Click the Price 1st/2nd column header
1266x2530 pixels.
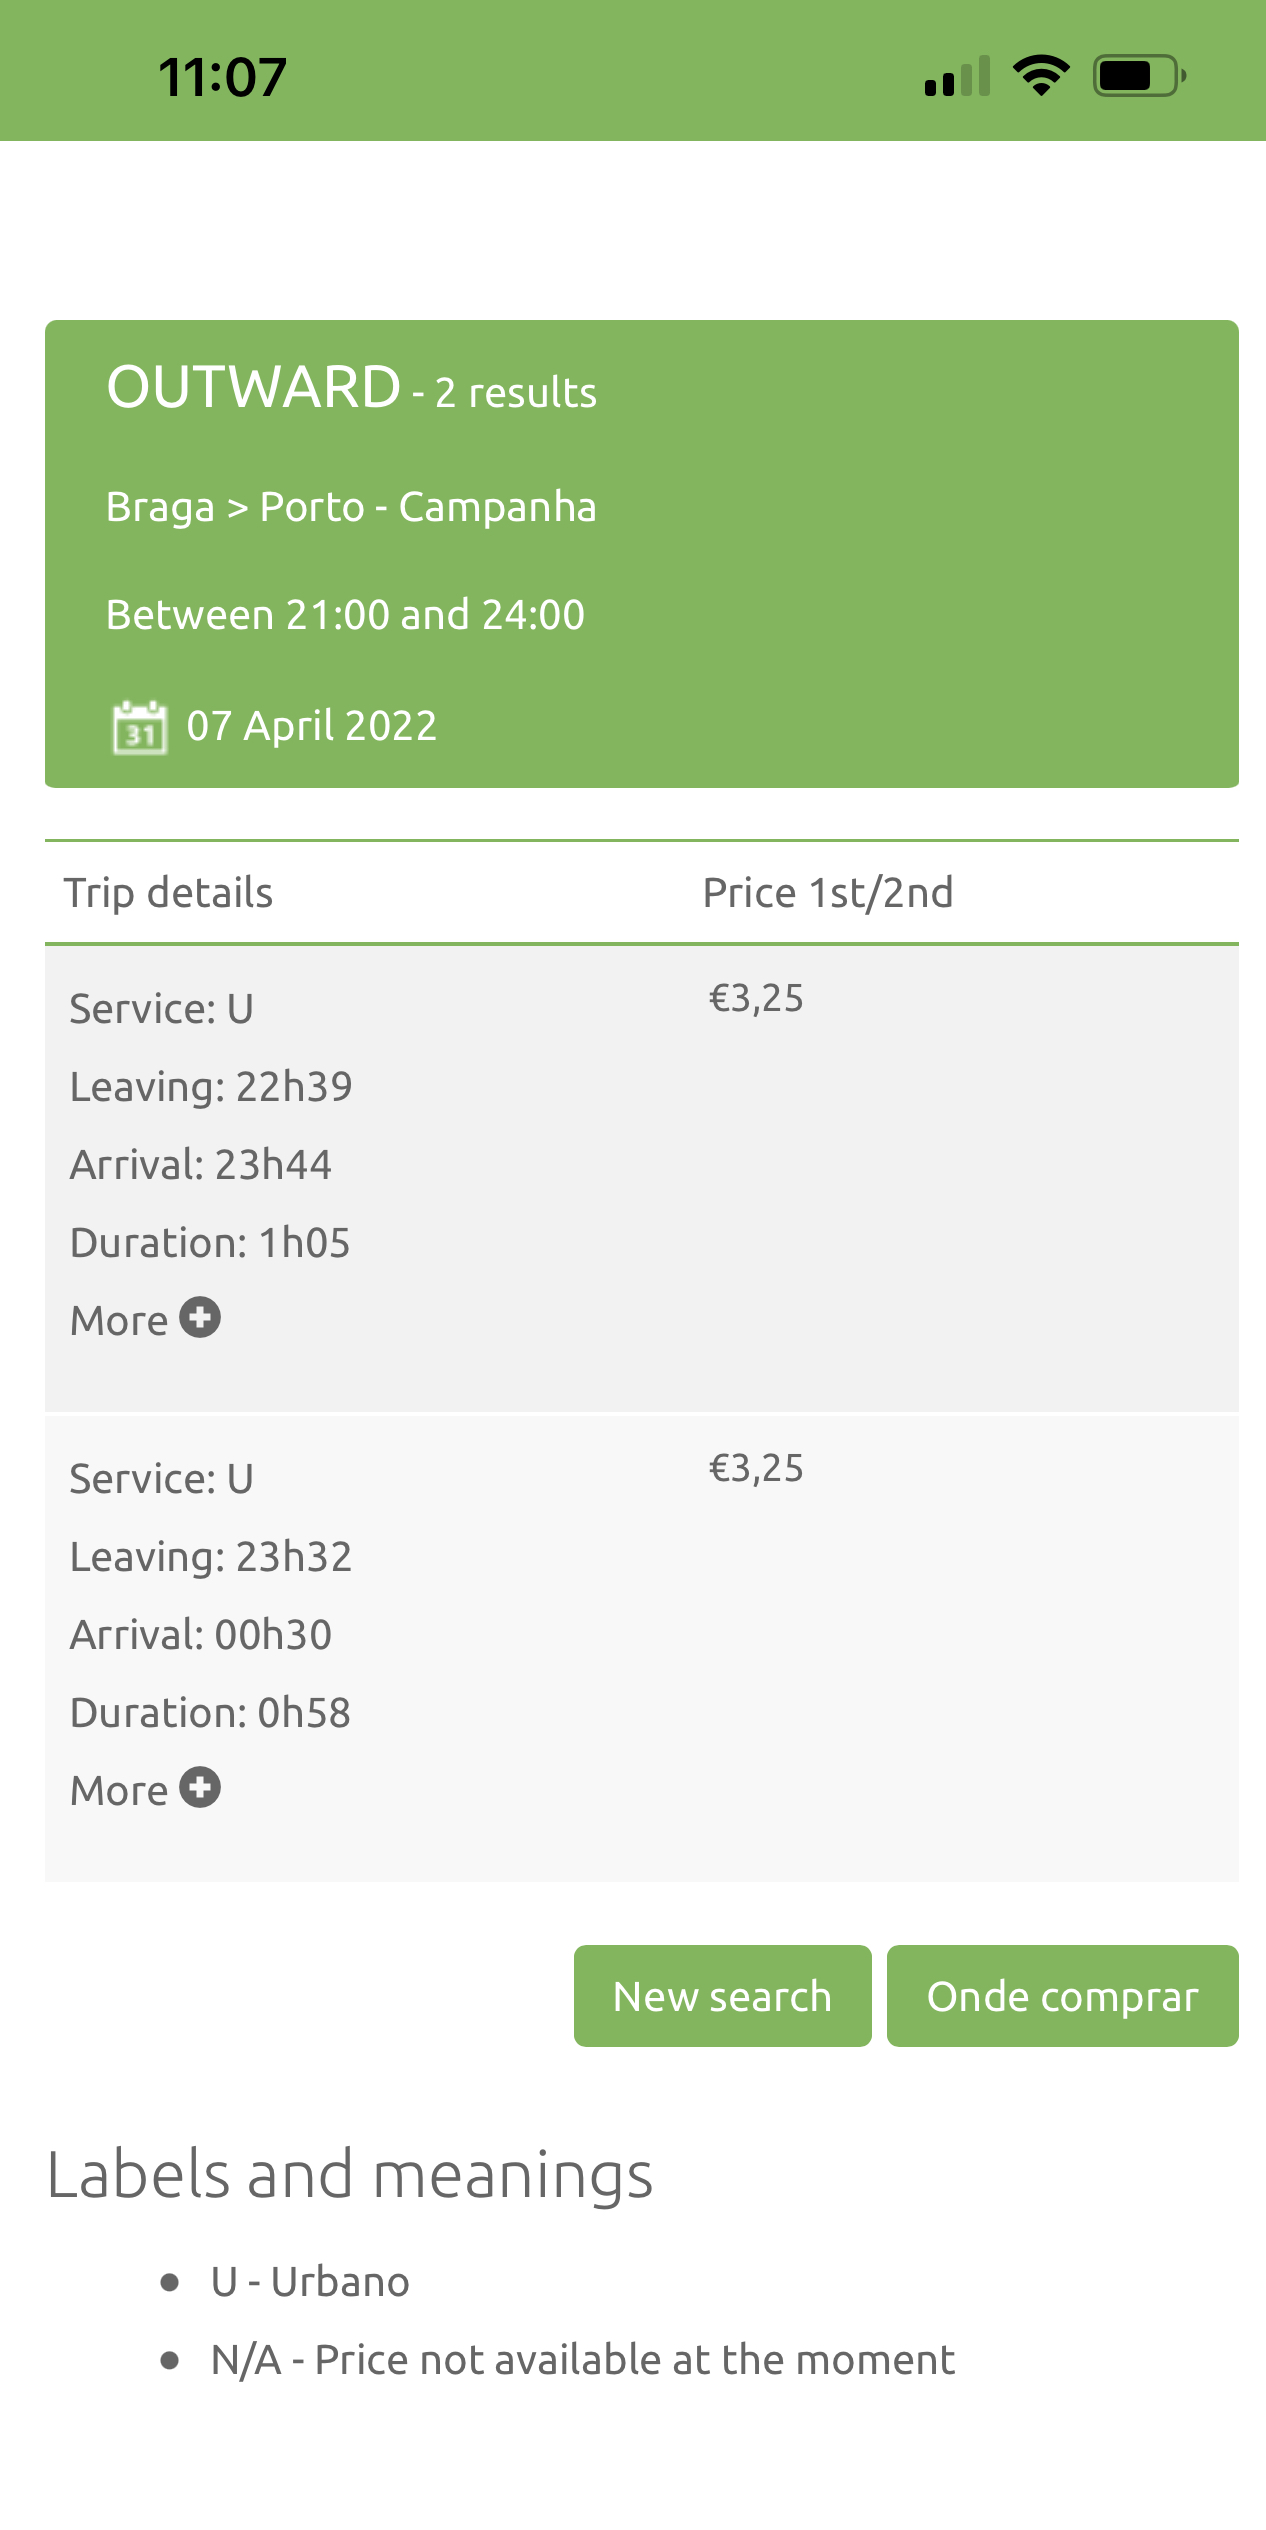(x=828, y=892)
